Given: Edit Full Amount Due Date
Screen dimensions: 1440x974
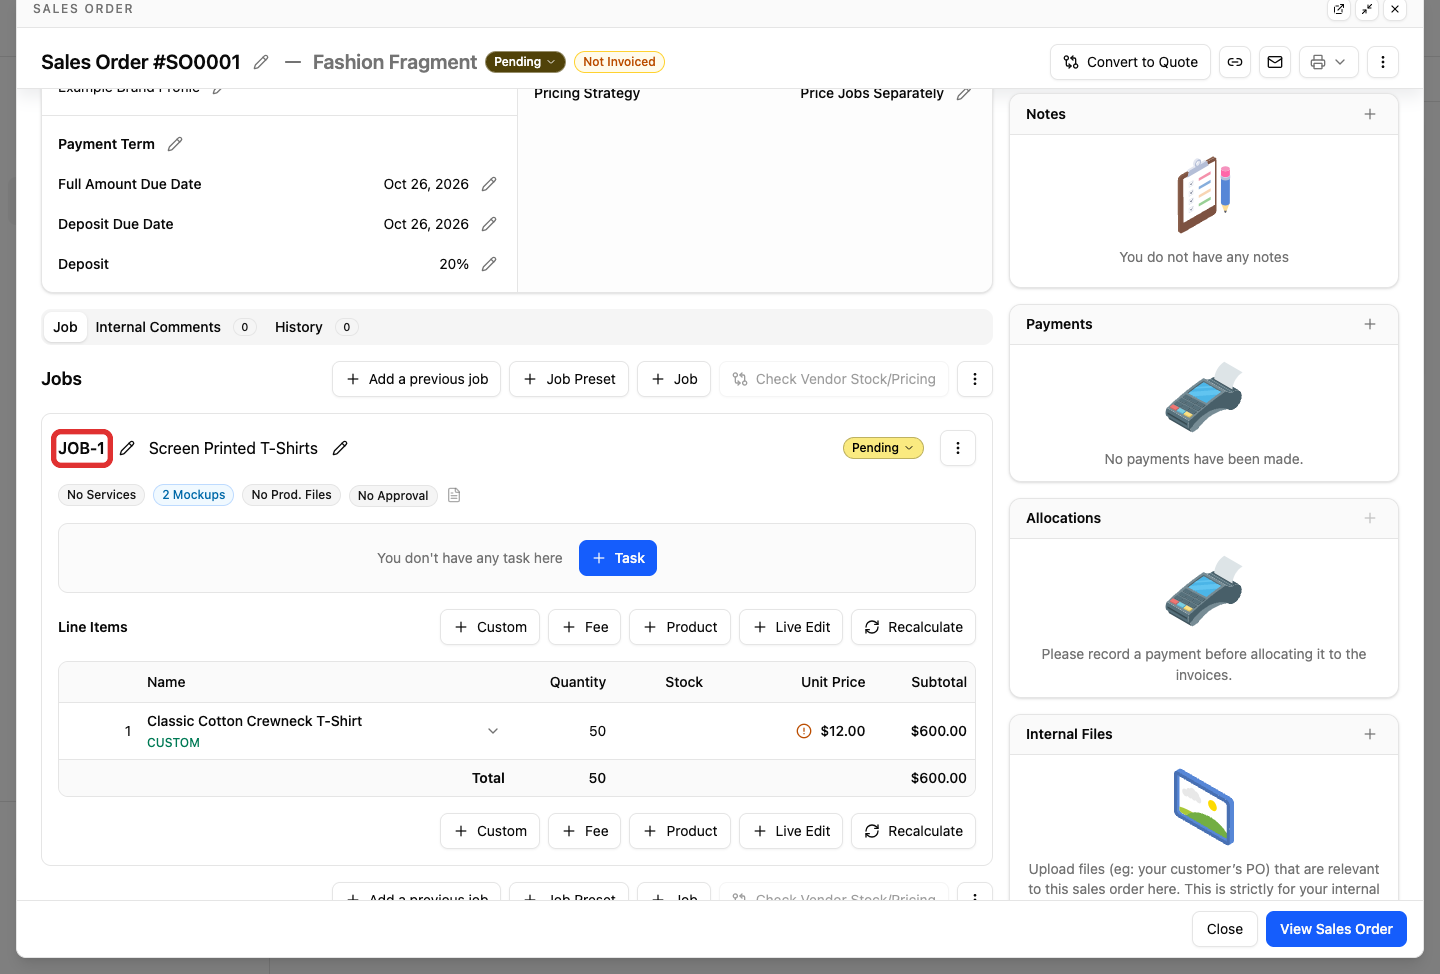Looking at the screenshot, I should click(489, 184).
